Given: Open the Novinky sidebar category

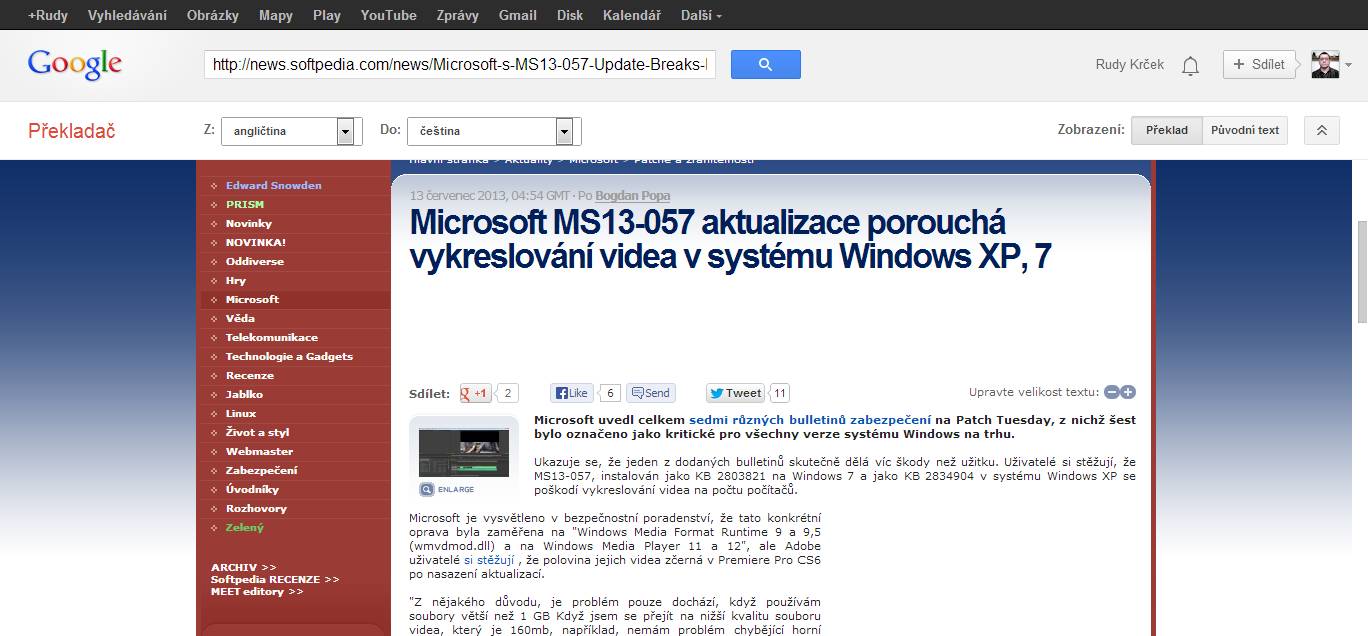Looking at the screenshot, I should click(x=249, y=223).
